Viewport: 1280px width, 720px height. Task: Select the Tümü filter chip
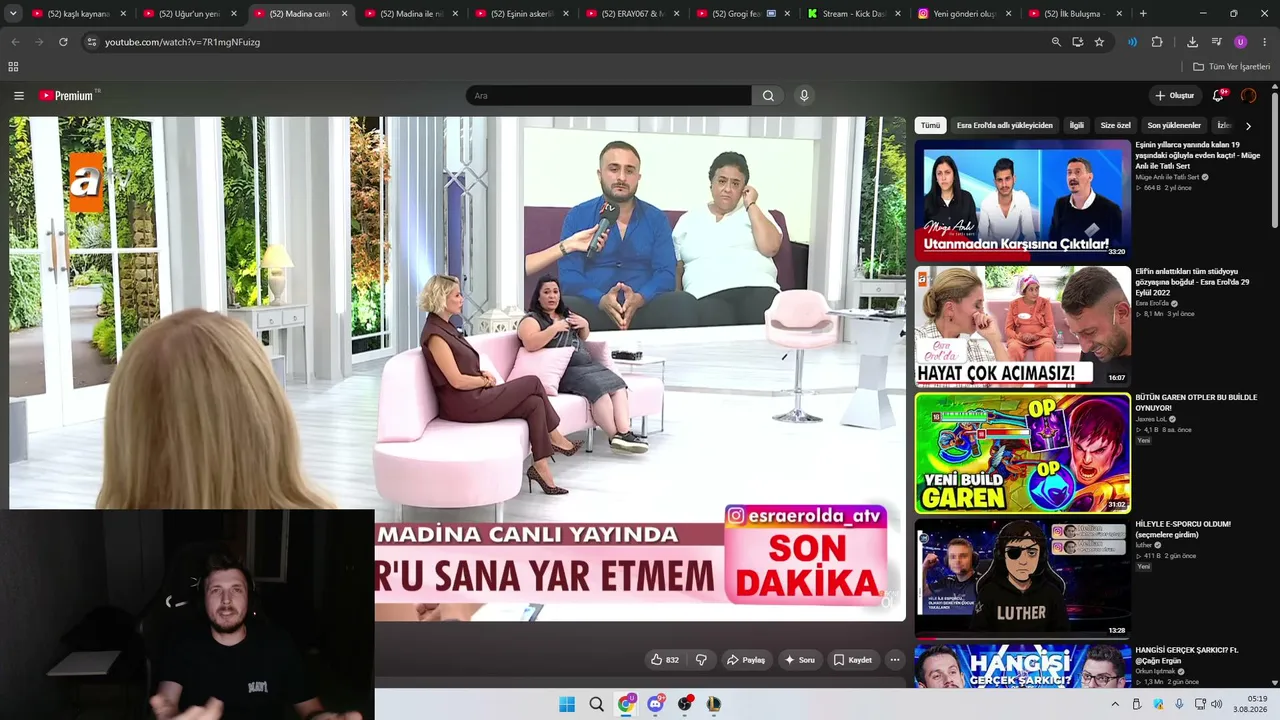click(x=930, y=126)
